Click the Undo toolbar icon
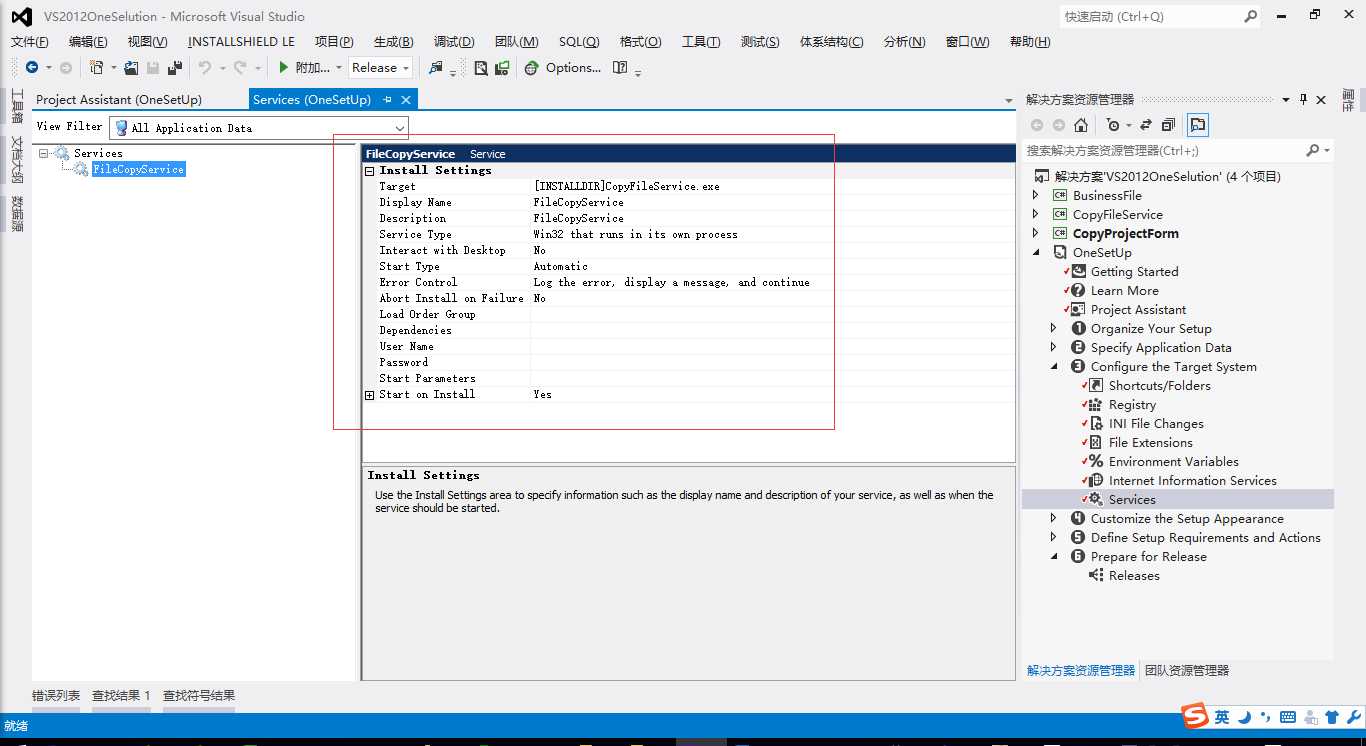 coord(204,68)
